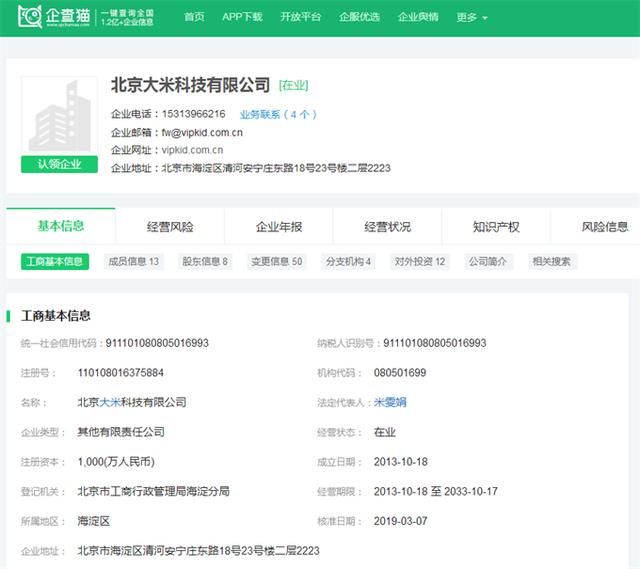The image size is (640, 569).
Task: Click the 所属地区 value 海淀区
Action: click(94, 521)
